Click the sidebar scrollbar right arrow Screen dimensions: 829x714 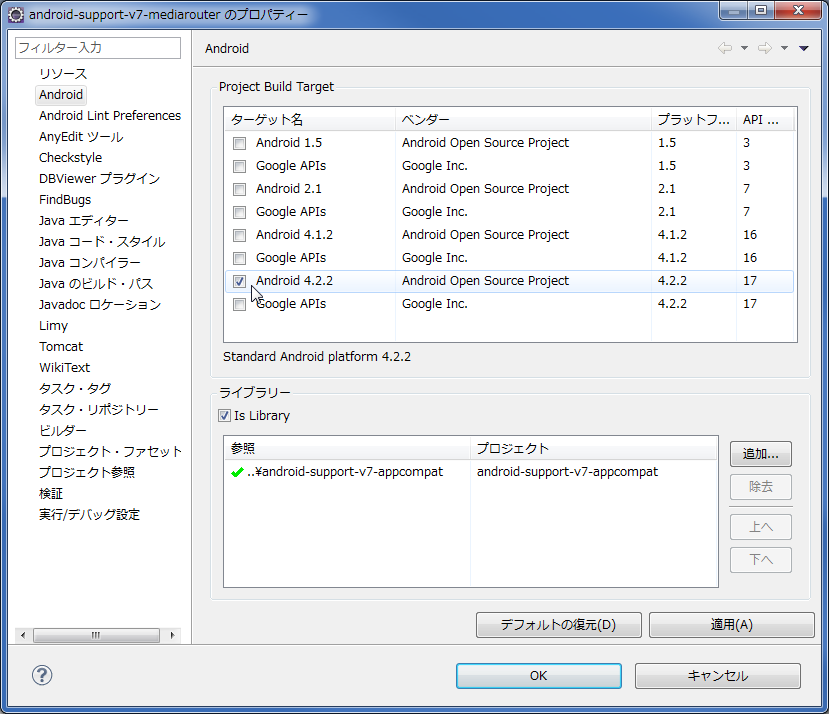(x=172, y=635)
